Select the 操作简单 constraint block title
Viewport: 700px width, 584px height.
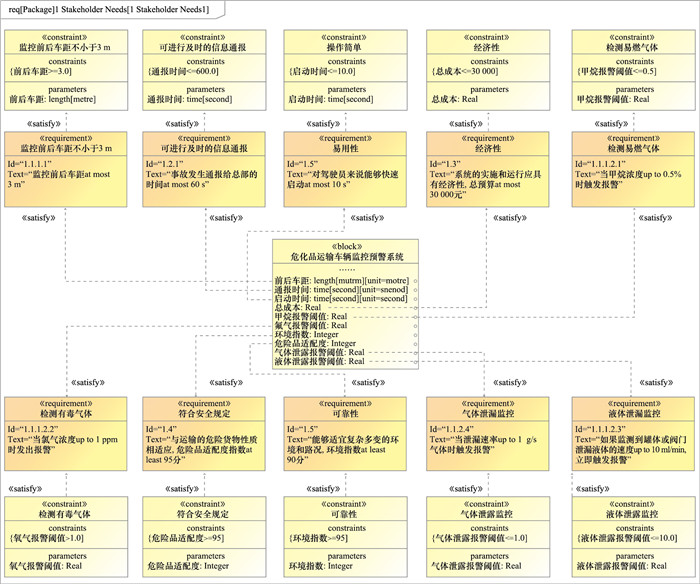coord(344,47)
